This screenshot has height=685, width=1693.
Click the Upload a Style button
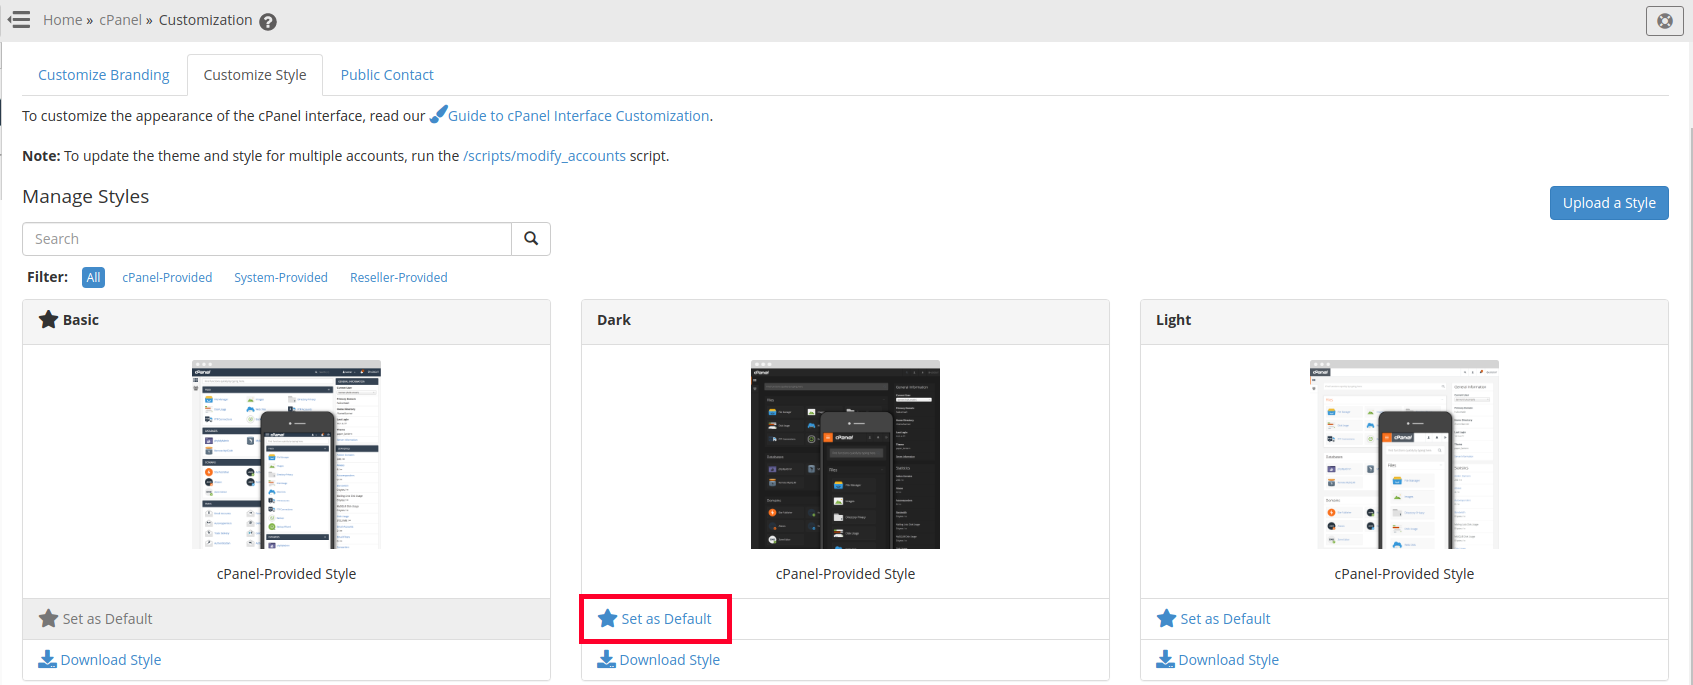tap(1609, 203)
